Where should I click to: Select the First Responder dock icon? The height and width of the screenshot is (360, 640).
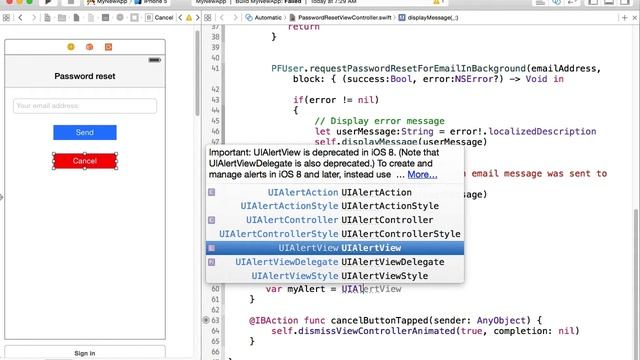pyautogui.click(x=89, y=47)
